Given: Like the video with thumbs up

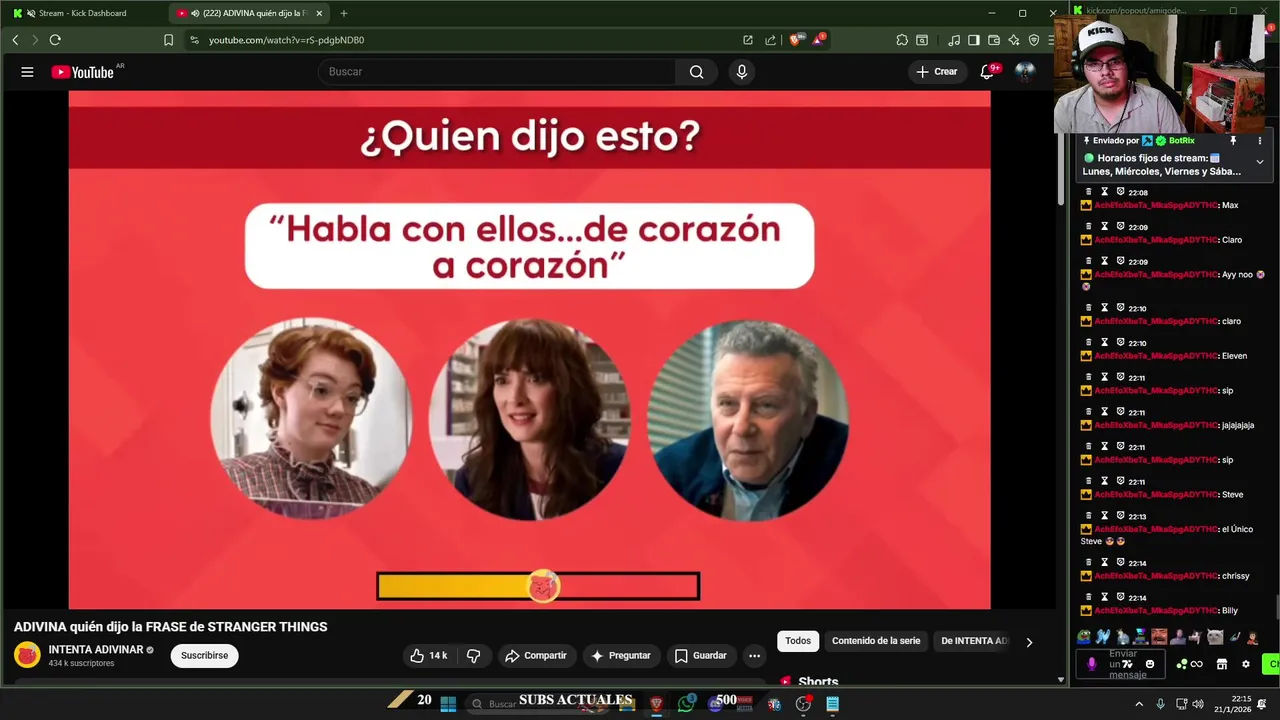Looking at the screenshot, I should 428,656.
